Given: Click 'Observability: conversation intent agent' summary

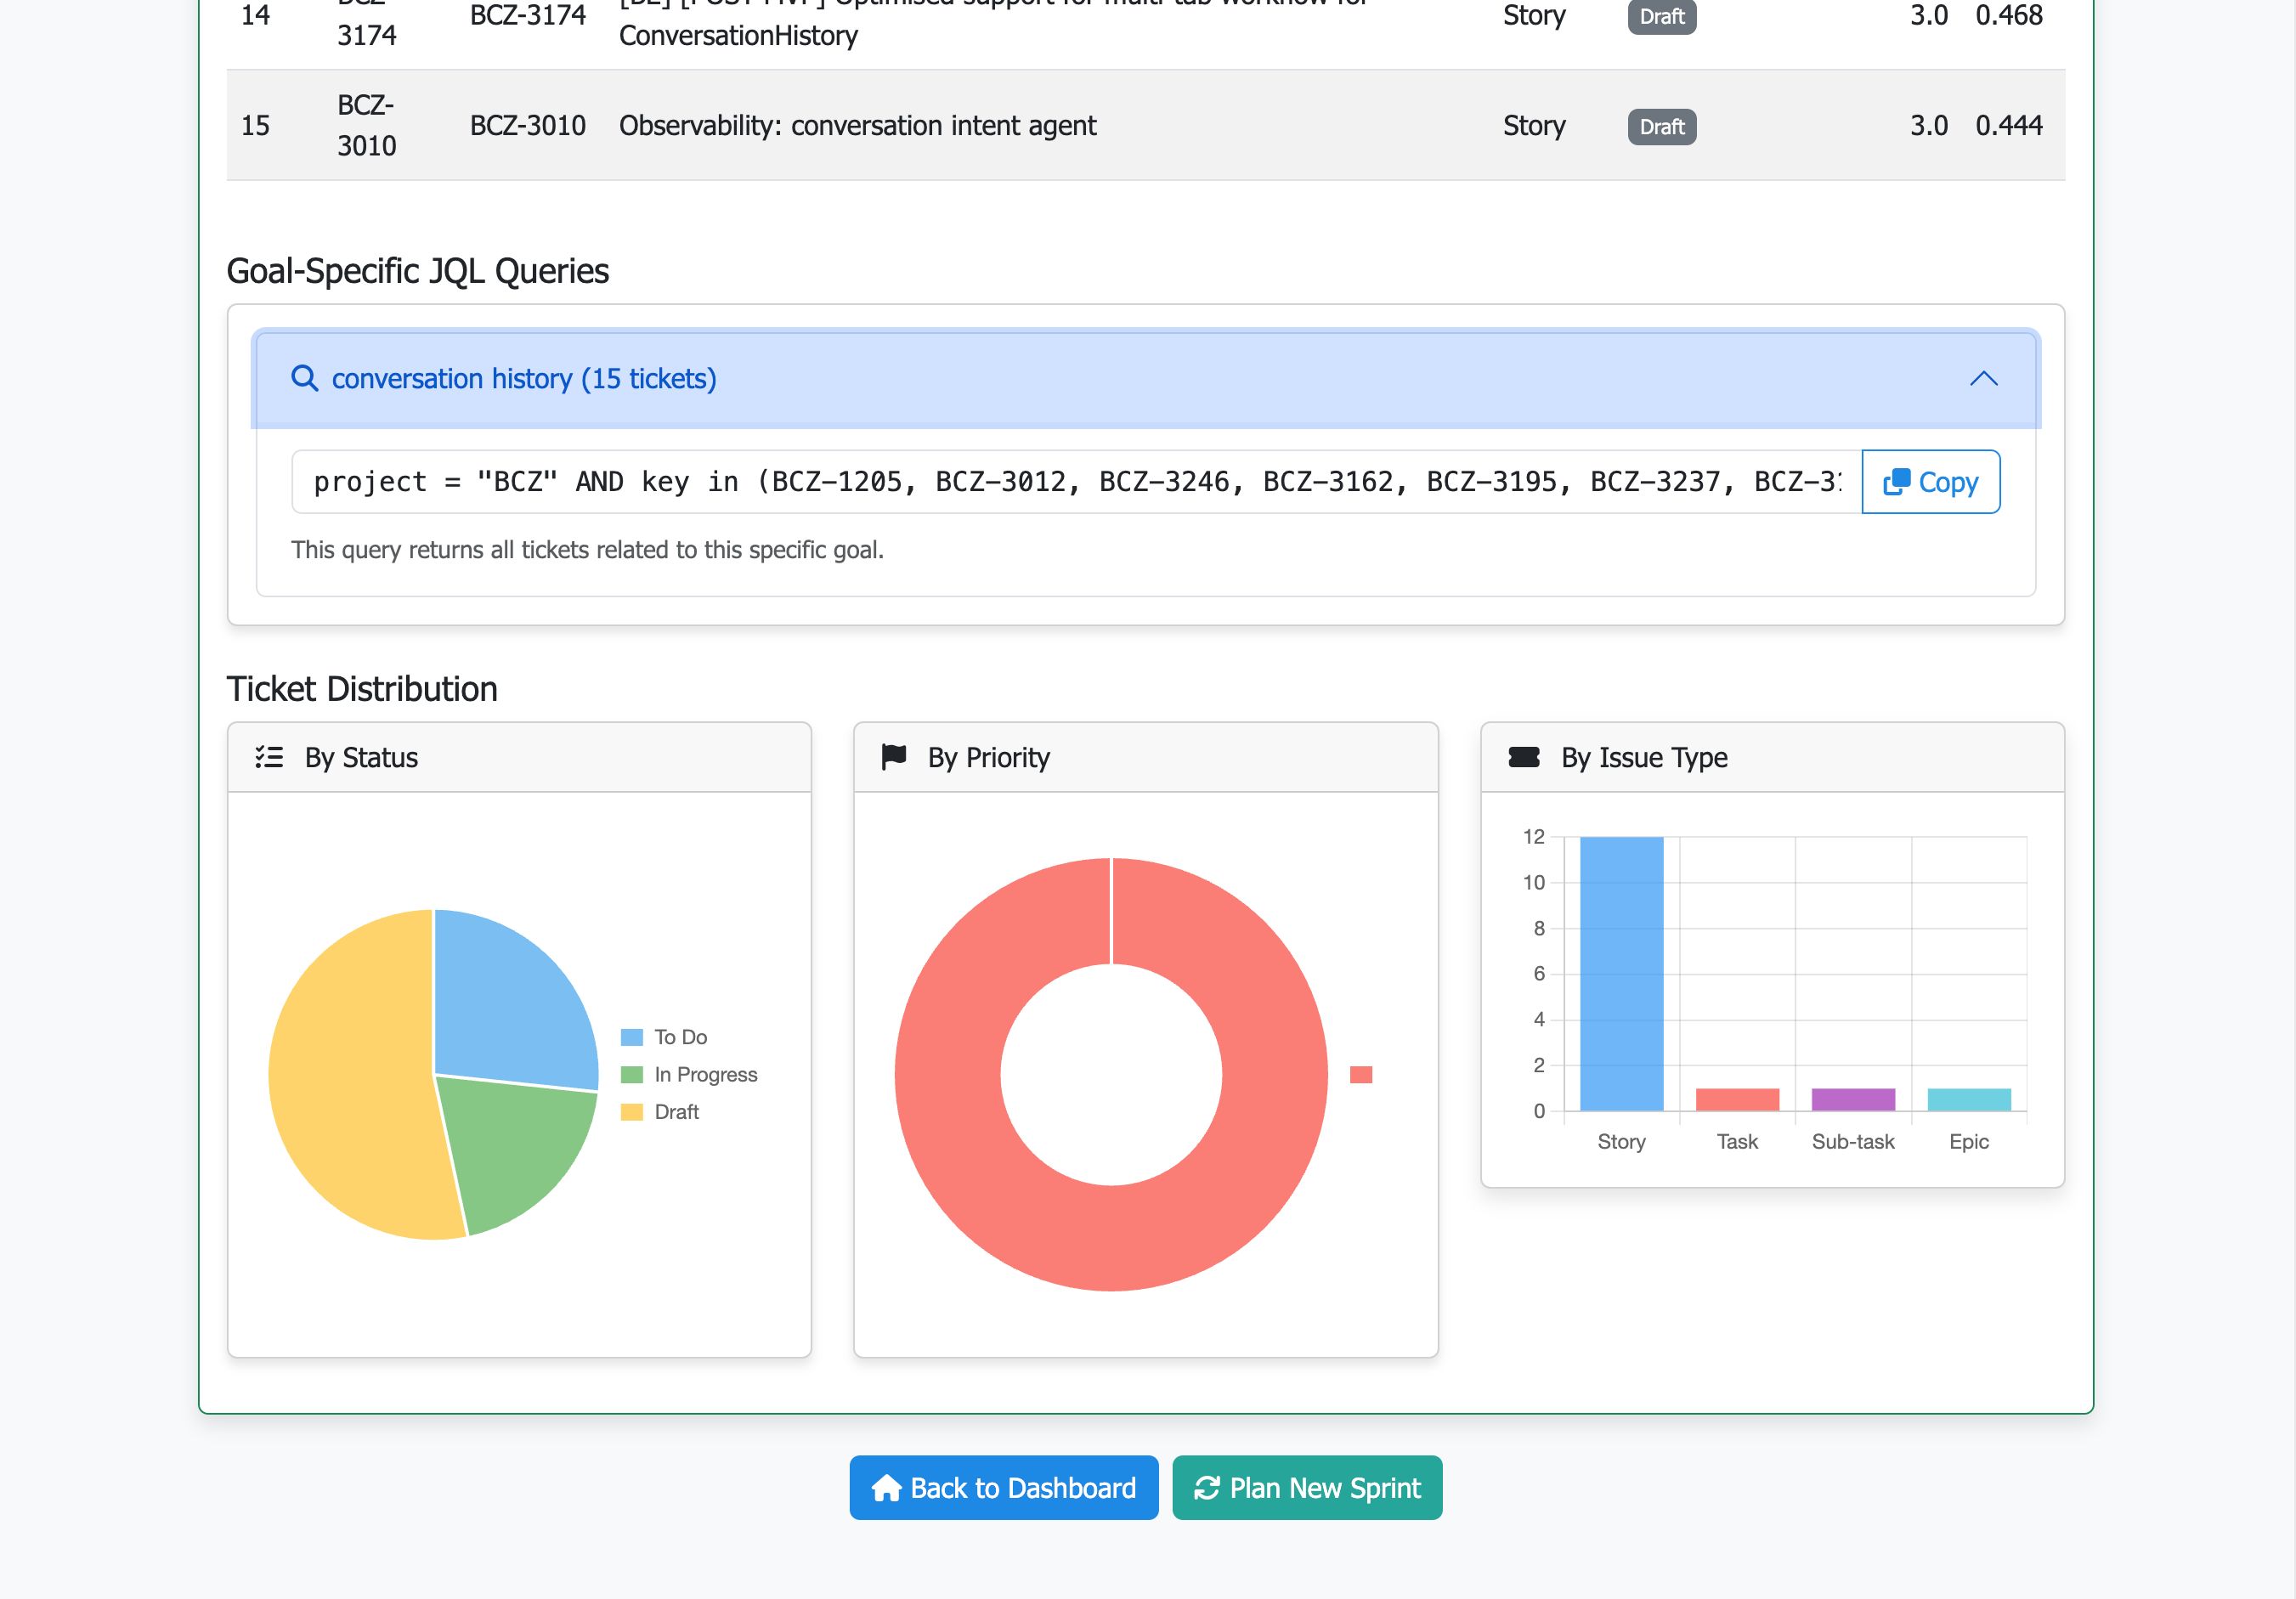Looking at the screenshot, I should click(858, 126).
